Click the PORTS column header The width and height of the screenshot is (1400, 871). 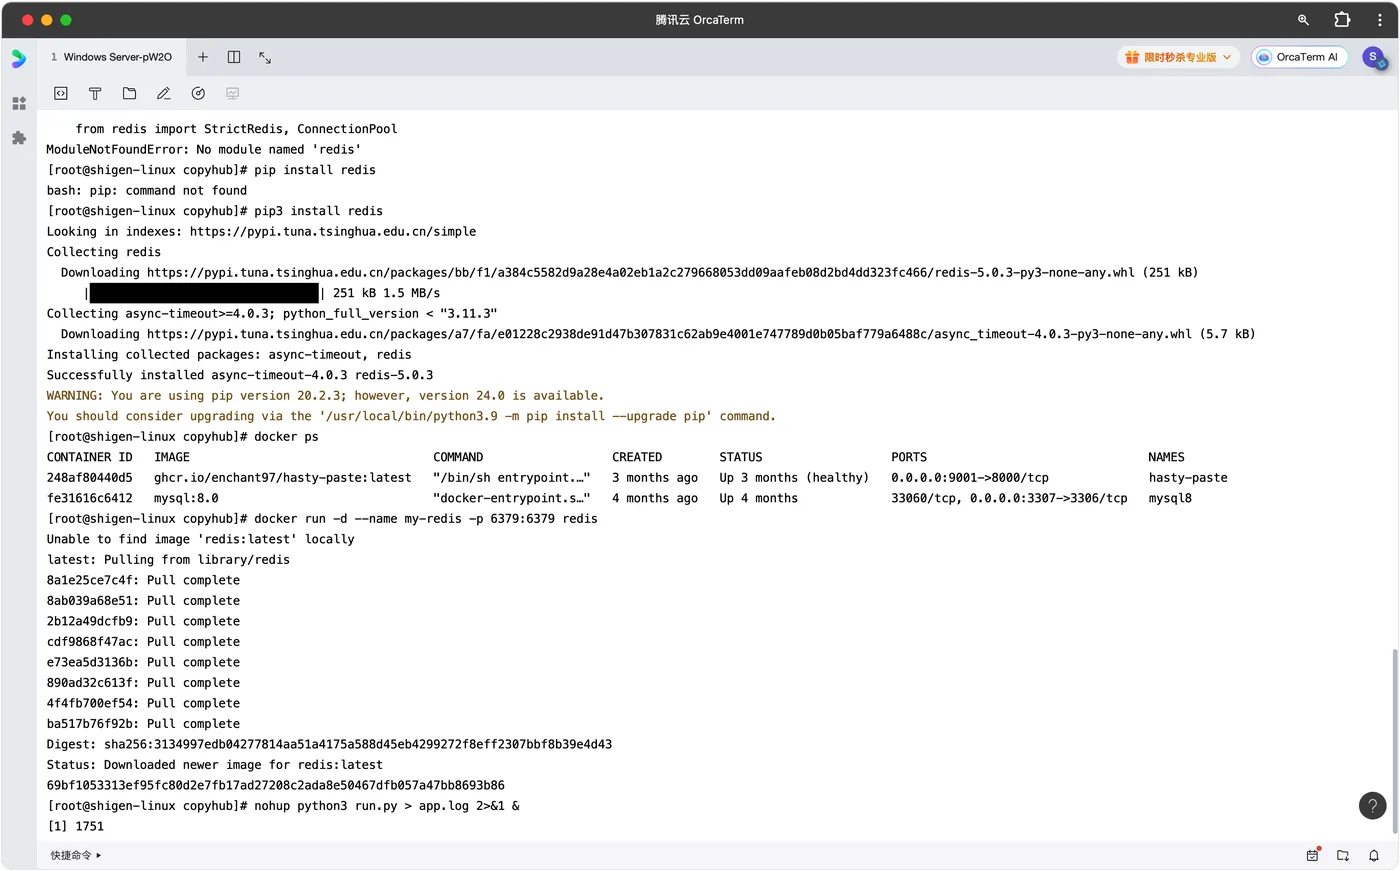pyautogui.click(x=909, y=457)
